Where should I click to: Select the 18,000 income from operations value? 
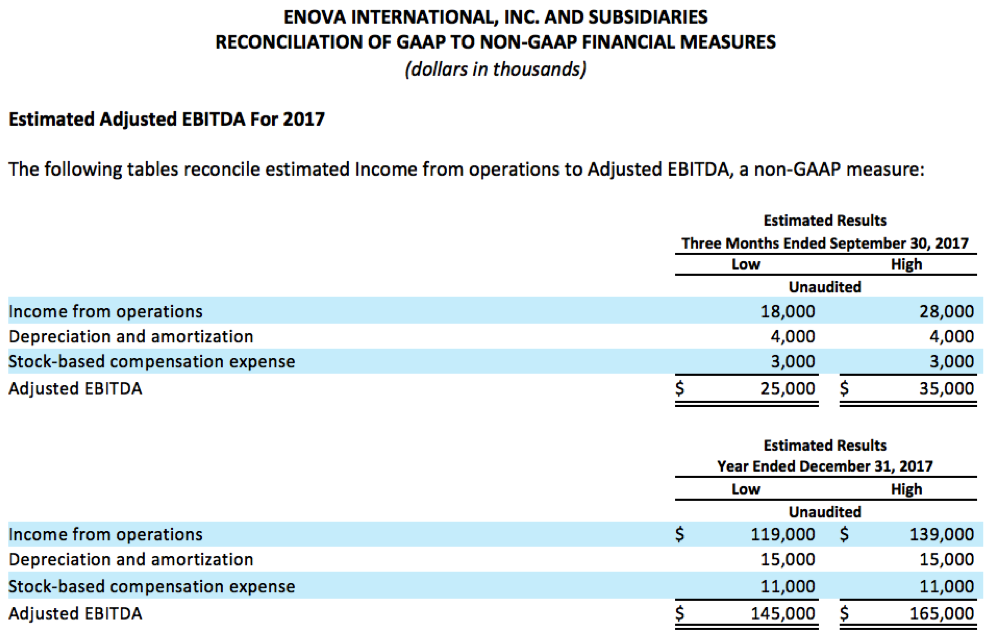tap(788, 312)
